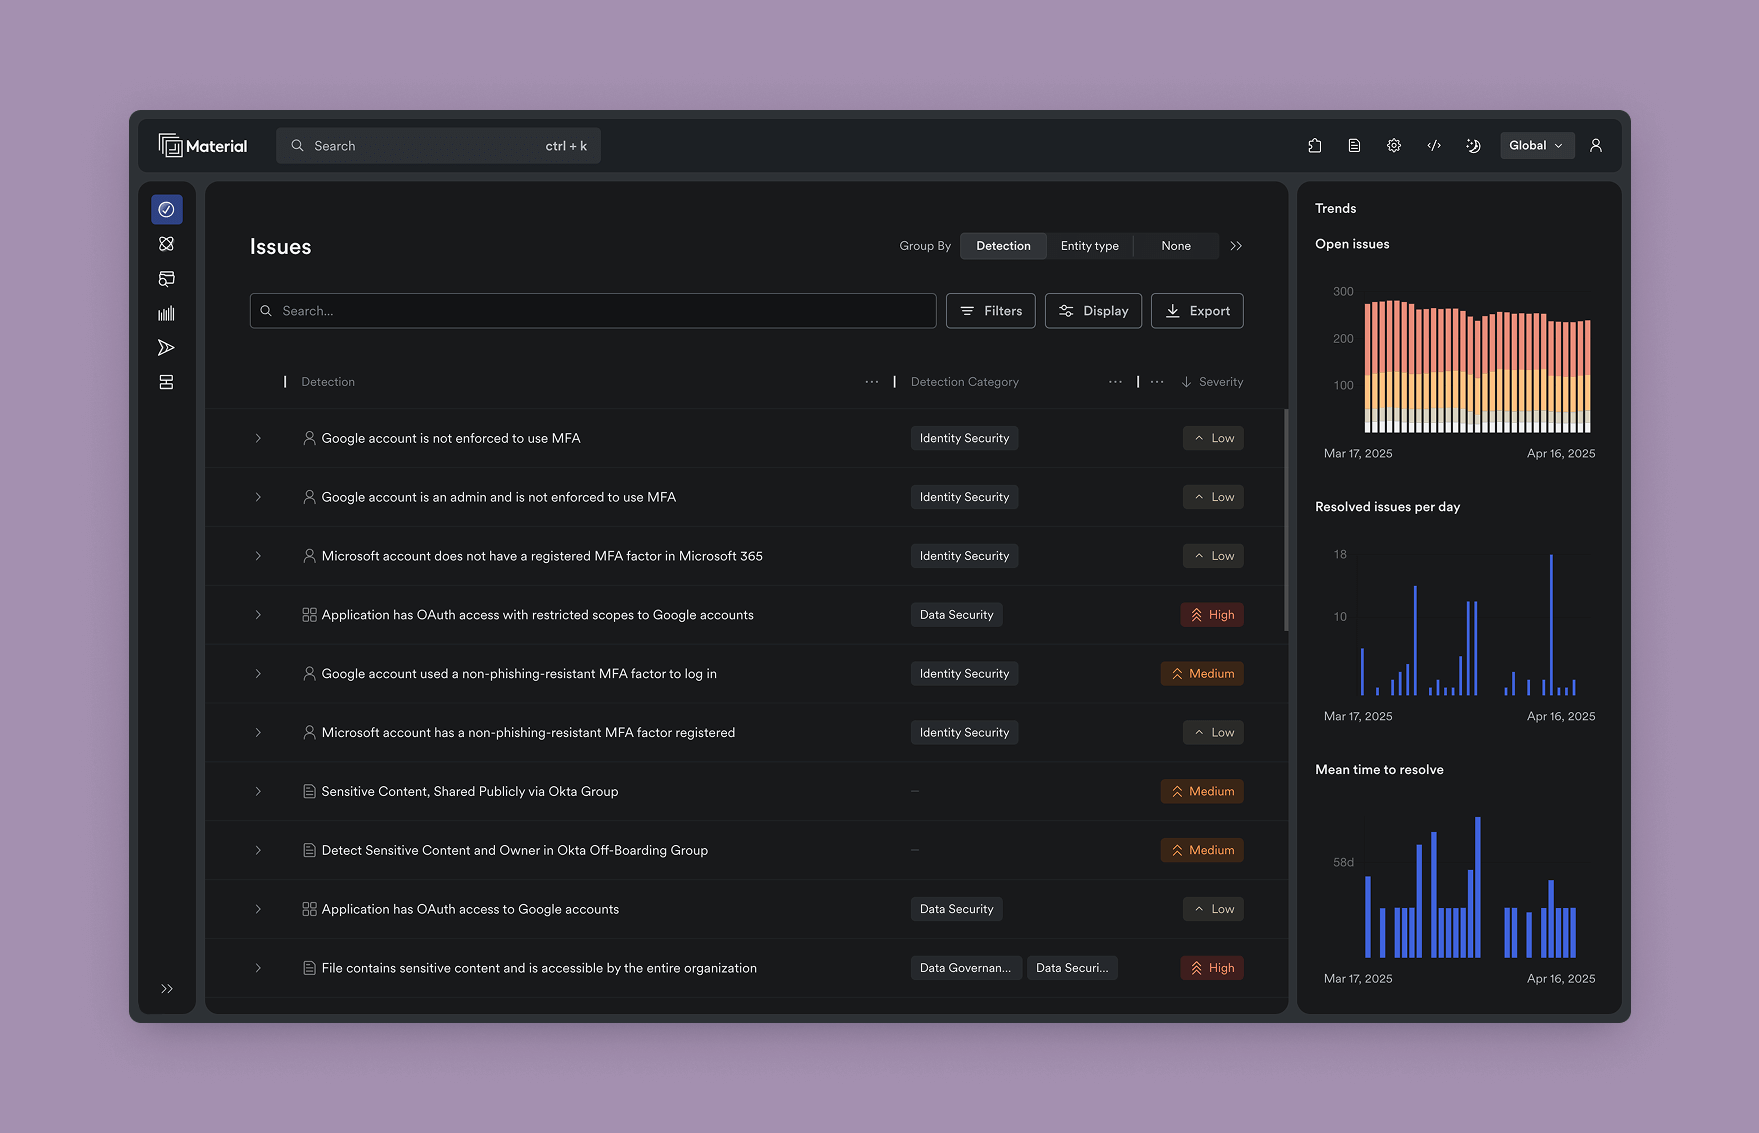Open the stacked server sidebar icon
Screen dimensions: 1759x1133
(167, 382)
